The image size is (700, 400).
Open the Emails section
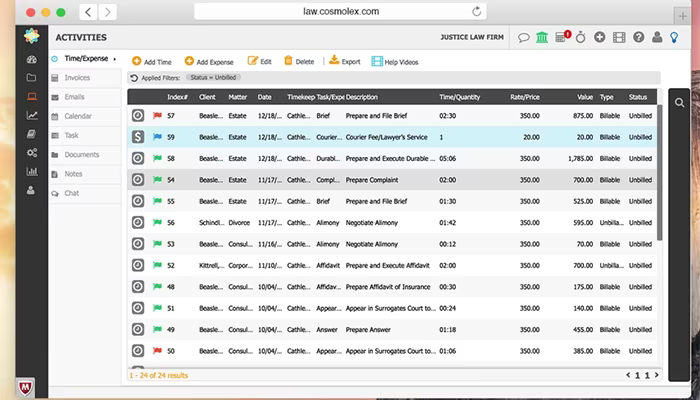click(x=74, y=97)
